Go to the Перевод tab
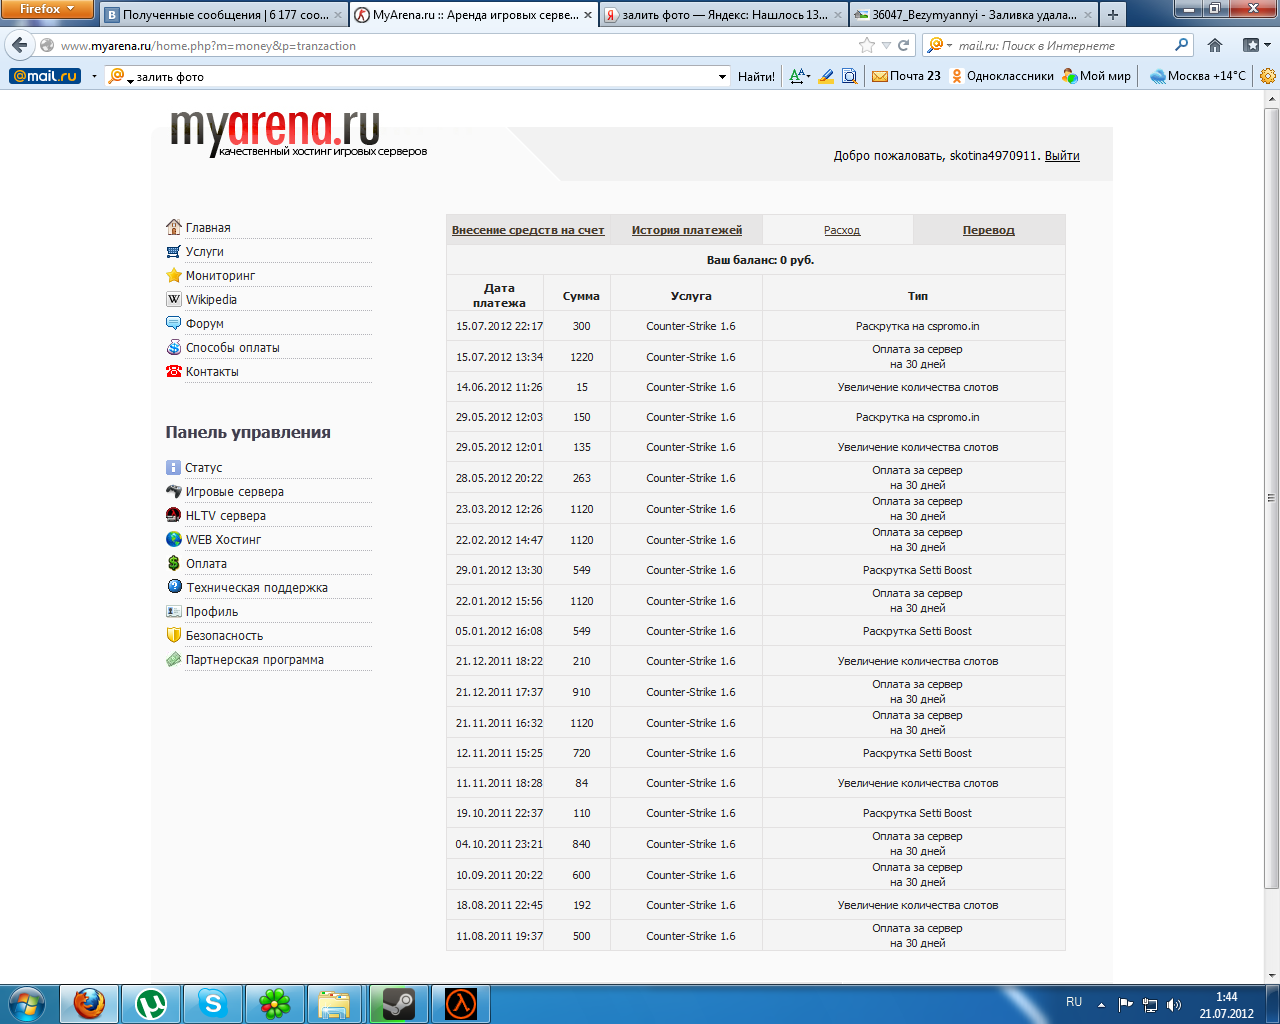The height and width of the screenshot is (1024, 1280). (x=989, y=230)
